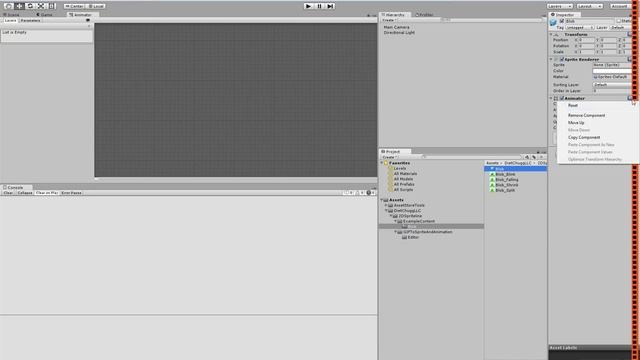Open the Layer dropdown (Default) in Inspector
This screenshot has width=640, height=360.
pos(620,27)
